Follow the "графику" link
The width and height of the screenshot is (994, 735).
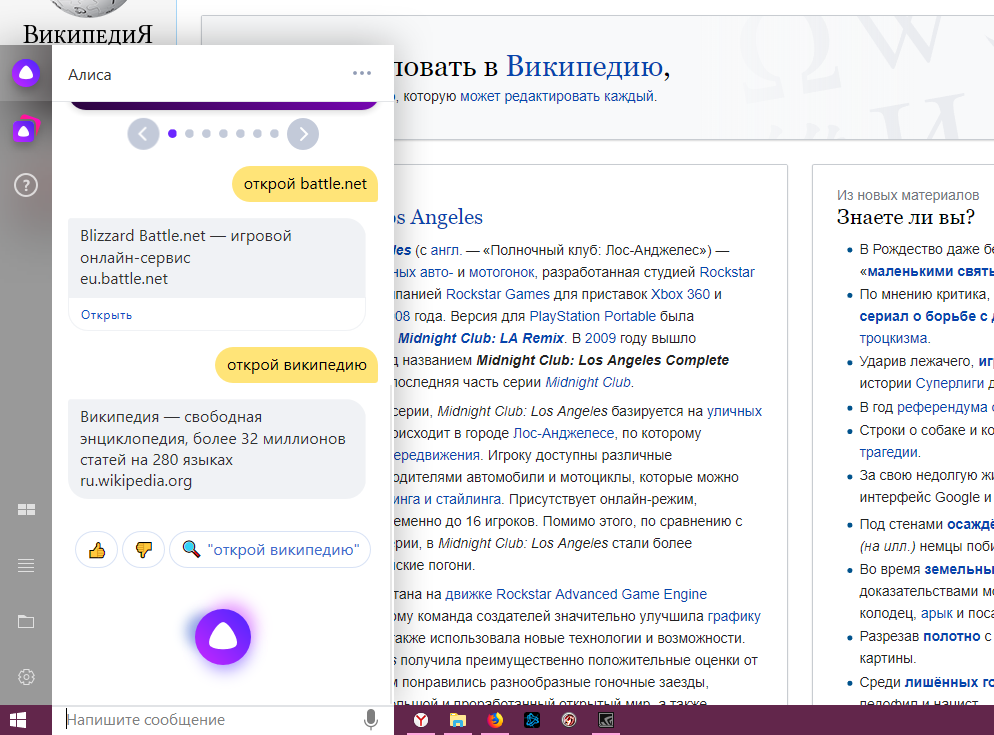click(x=734, y=616)
